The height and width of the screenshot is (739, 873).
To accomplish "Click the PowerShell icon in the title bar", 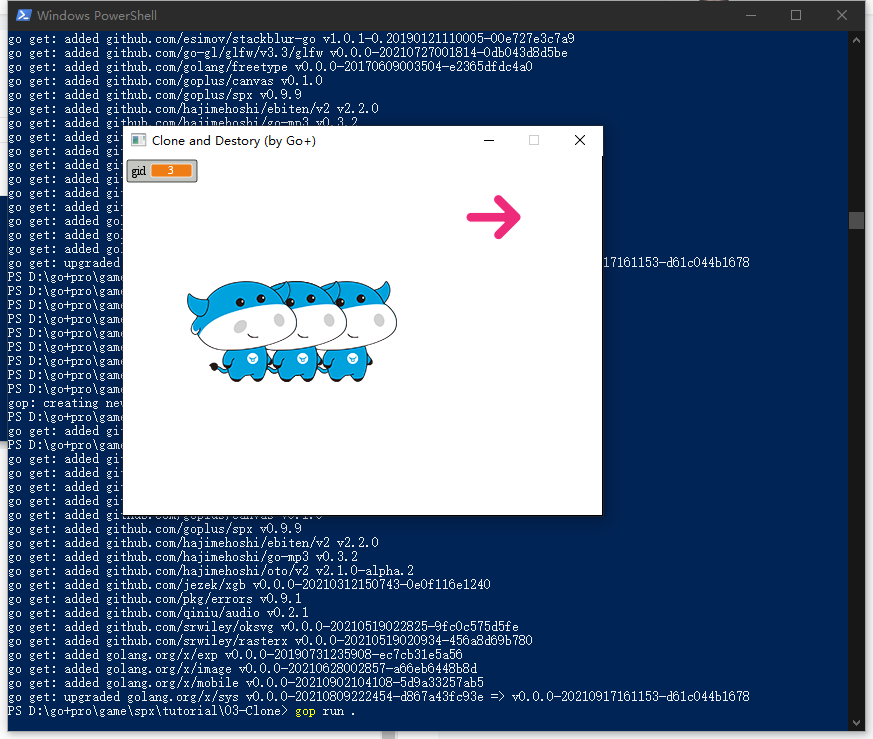I will (23, 15).
